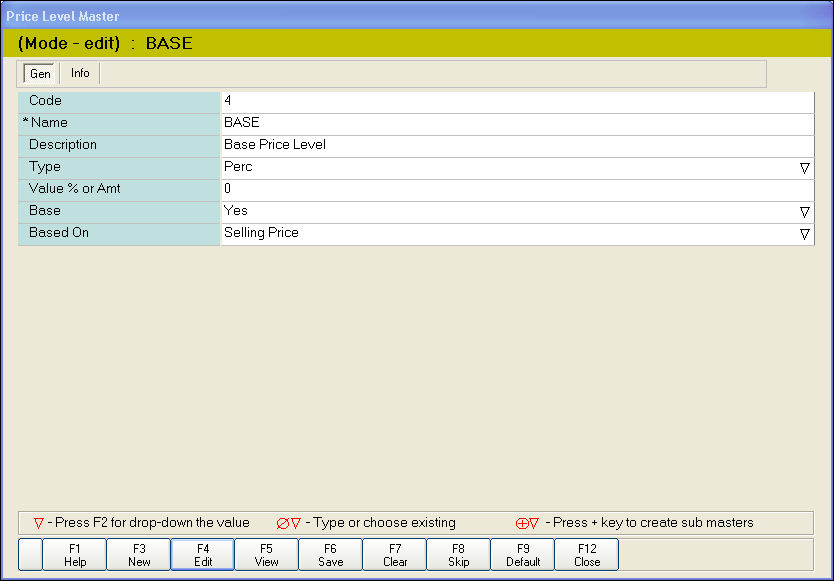Click the blank button left of F1 Help
Image resolution: width=834 pixels, height=581 pixels.
coord(30,554)
